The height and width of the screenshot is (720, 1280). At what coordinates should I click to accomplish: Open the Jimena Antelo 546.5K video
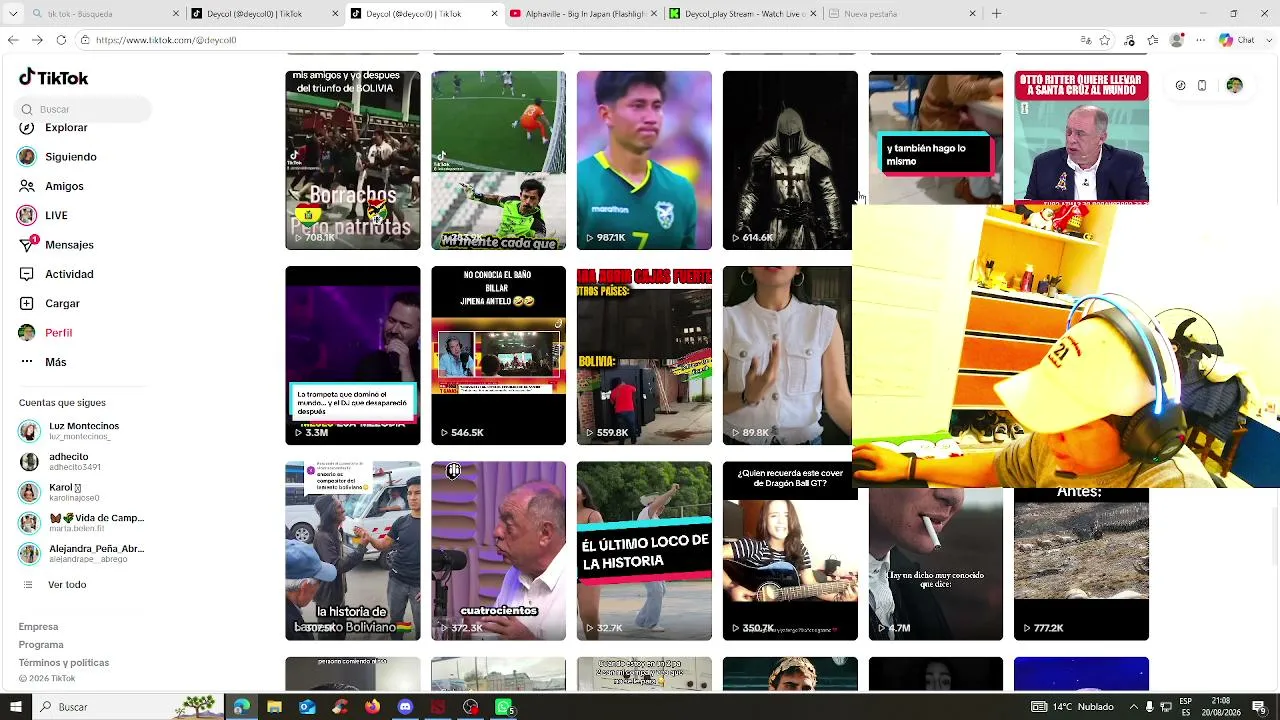[x=498, y=355]
